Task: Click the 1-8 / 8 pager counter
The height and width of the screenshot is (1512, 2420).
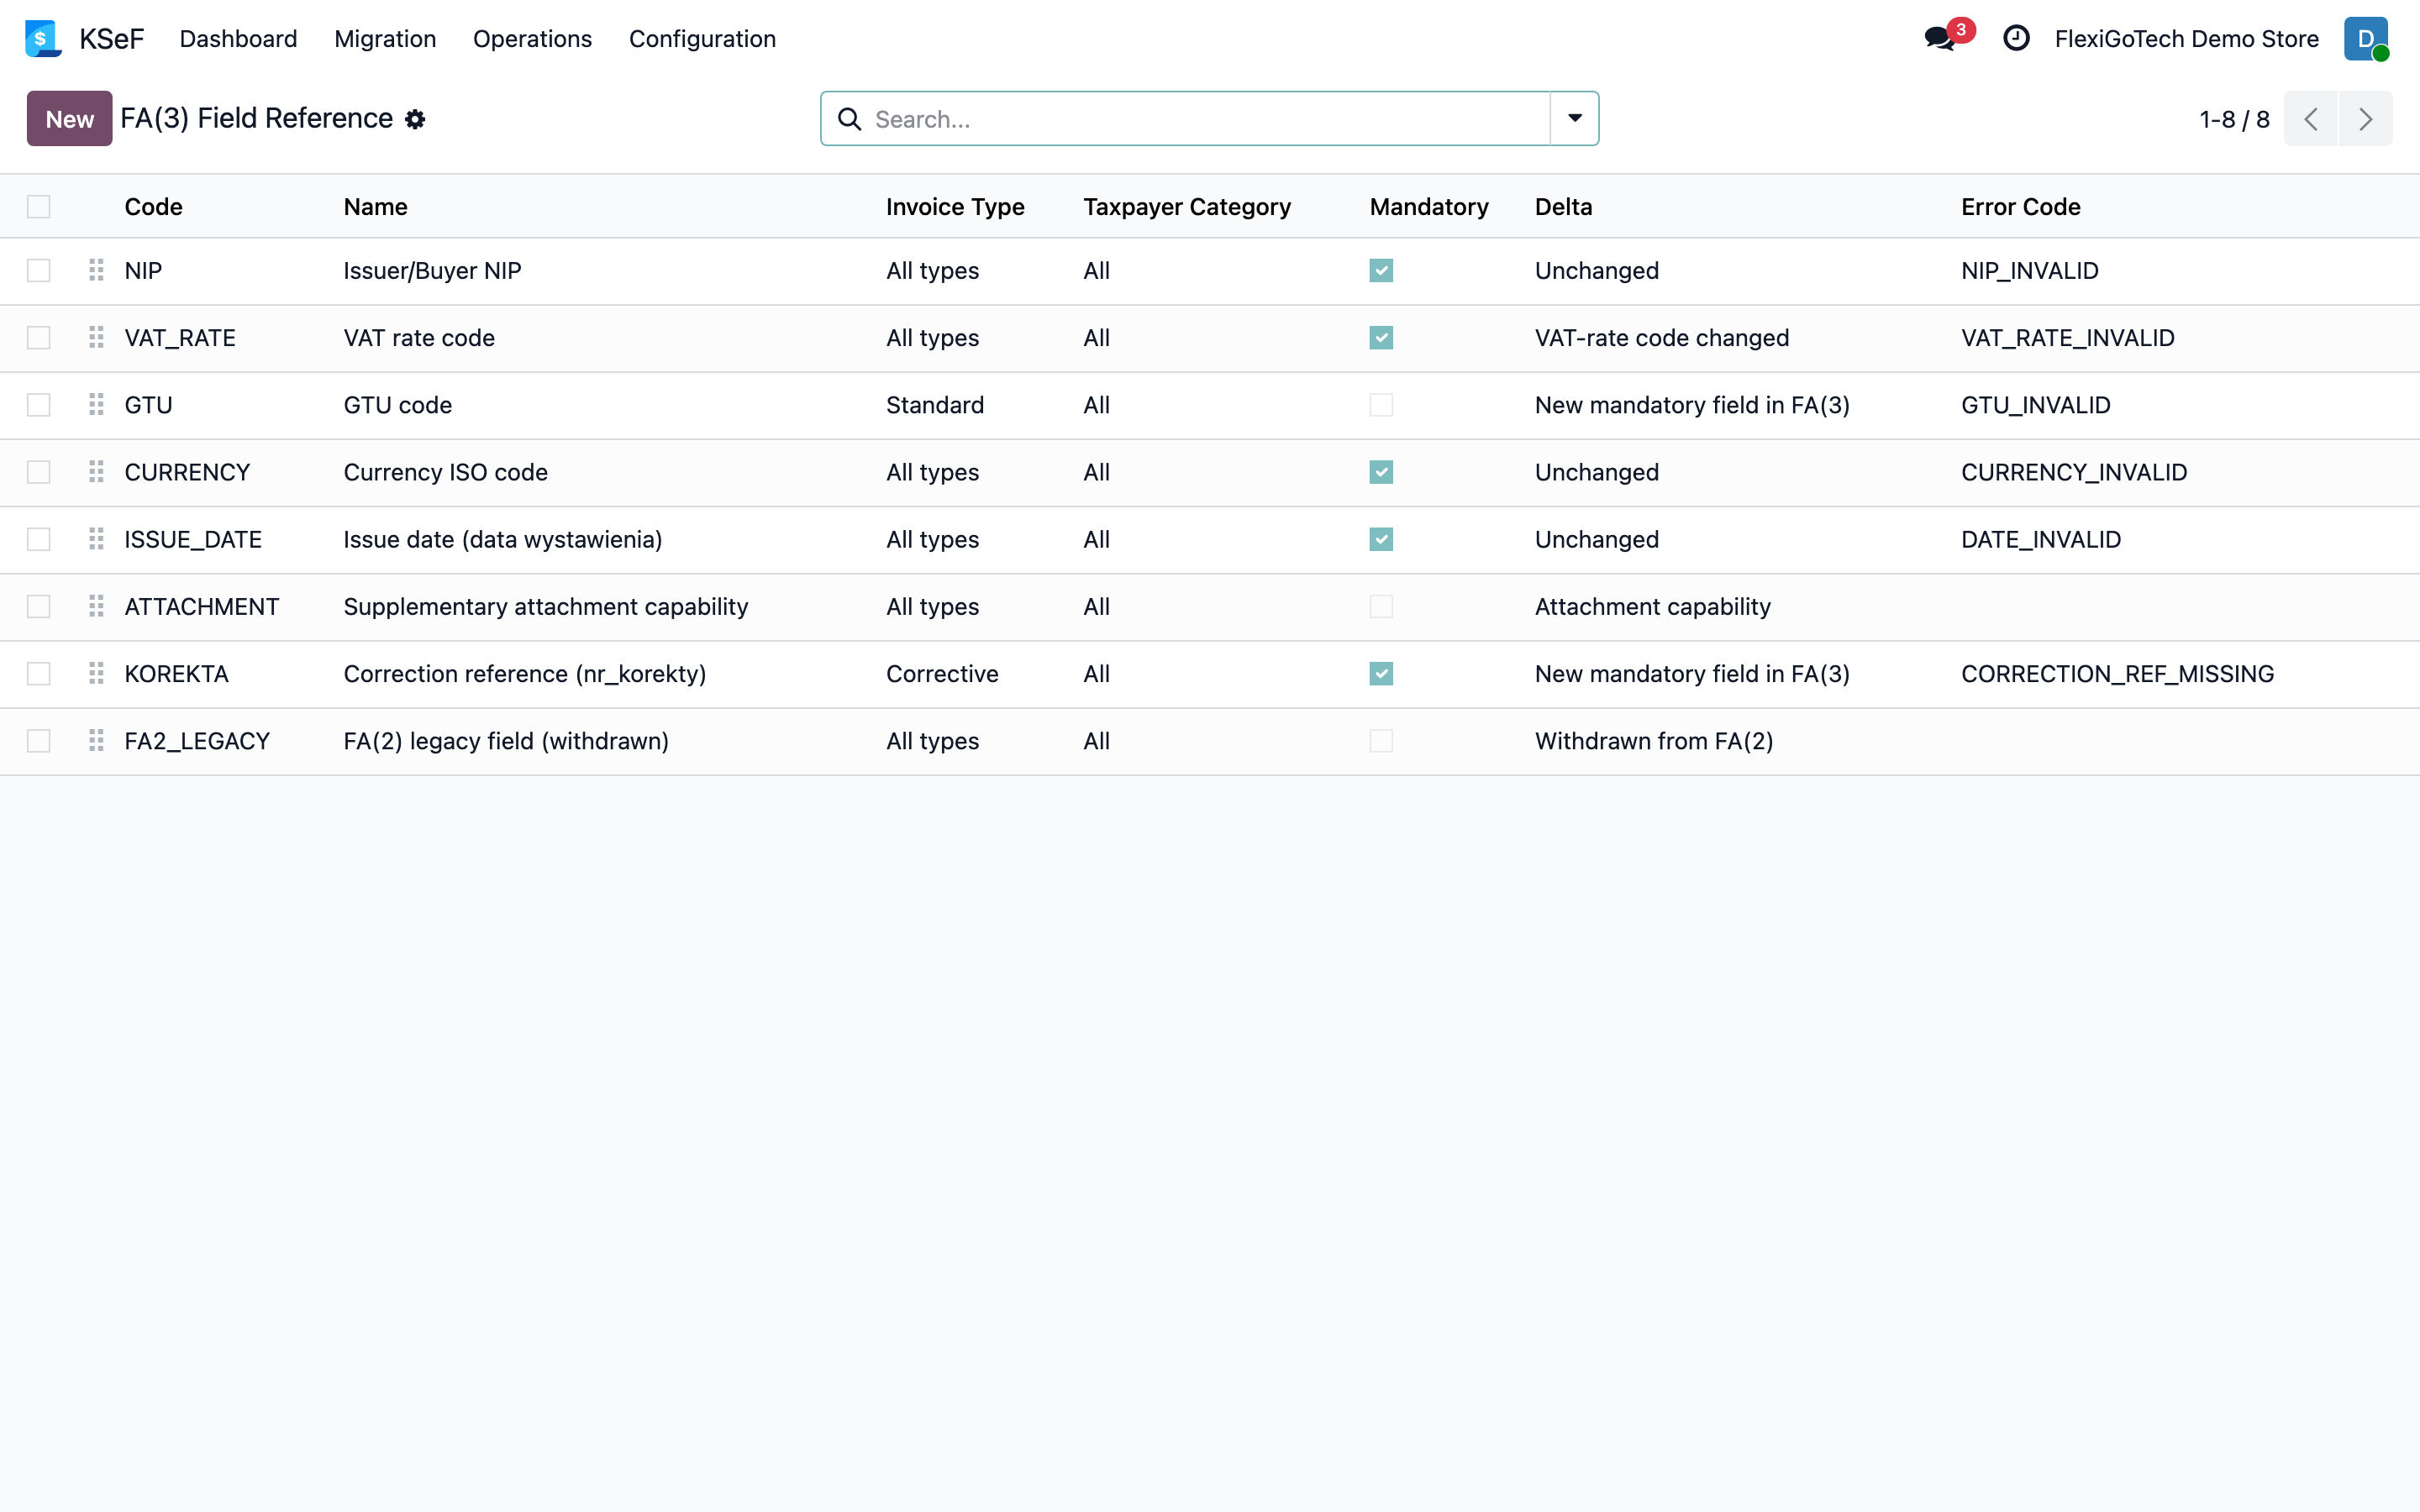Action: 2234,120
